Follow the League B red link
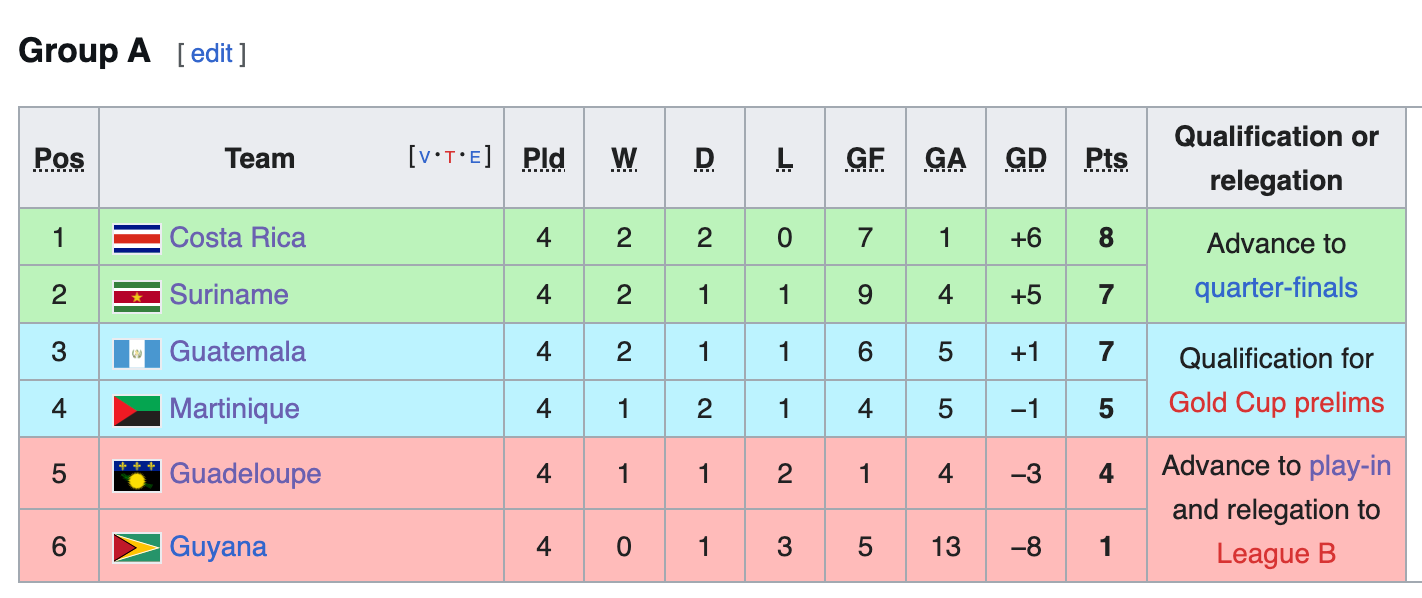Image resolution: width=1422 pixels, height=598 pixels. pos(1276,554)
